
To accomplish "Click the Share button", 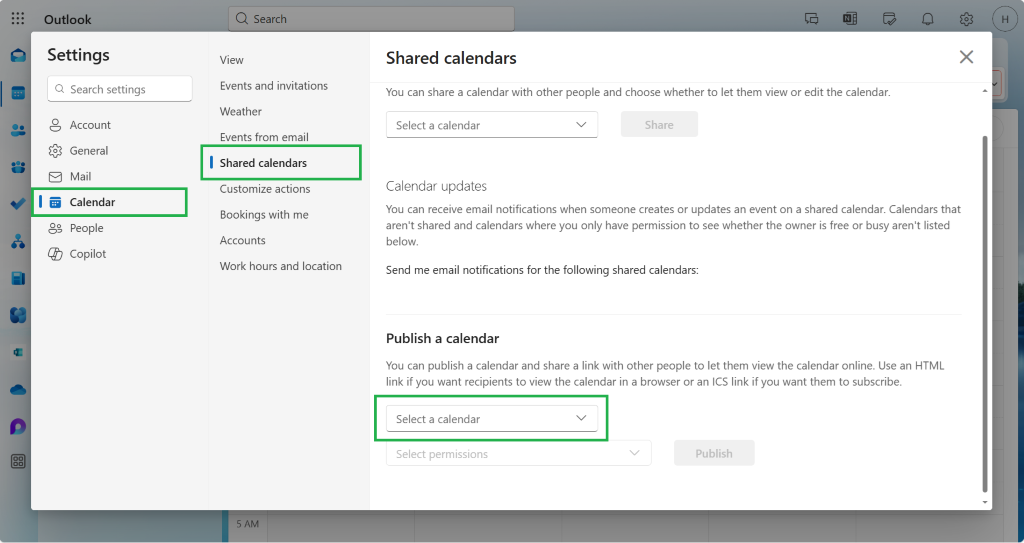I will pos(659,124).
